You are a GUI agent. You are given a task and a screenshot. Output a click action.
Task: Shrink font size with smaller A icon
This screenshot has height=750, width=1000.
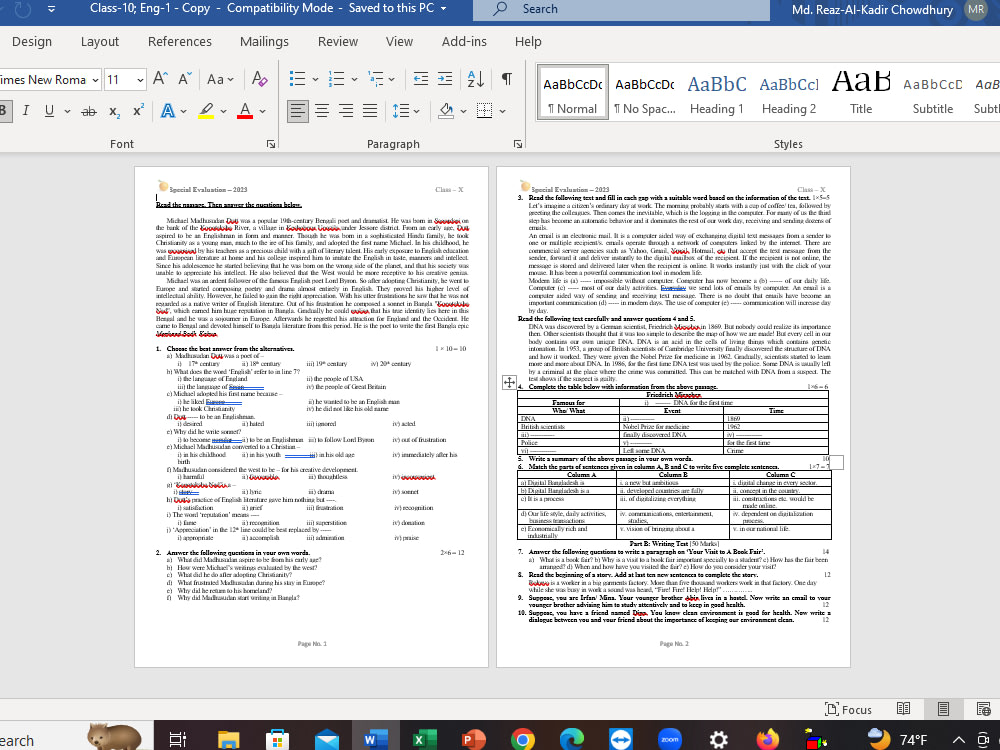pyautogui.click(x=184, y=79)
